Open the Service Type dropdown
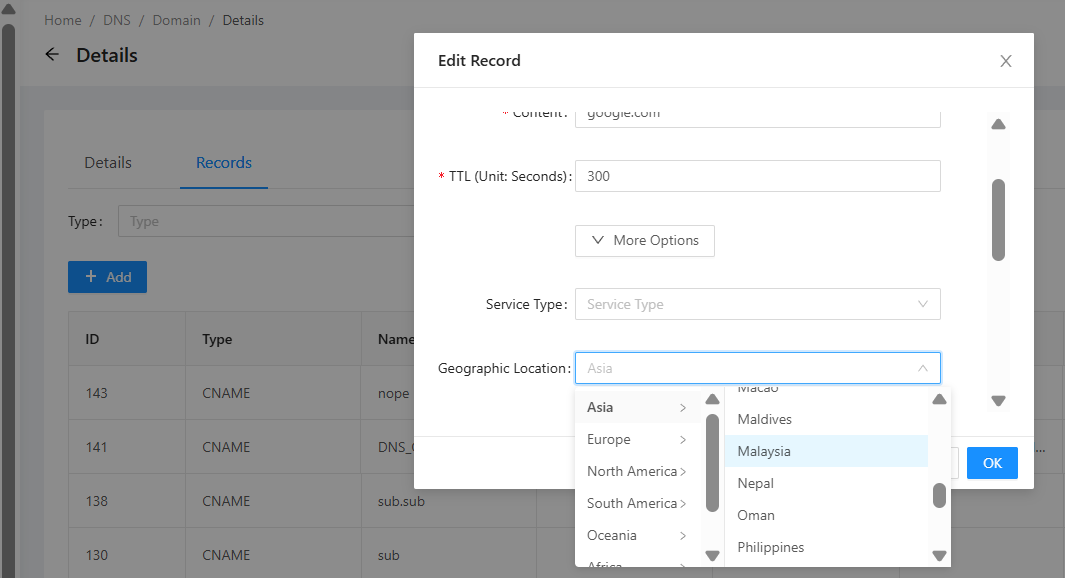 tap(757, 304)
